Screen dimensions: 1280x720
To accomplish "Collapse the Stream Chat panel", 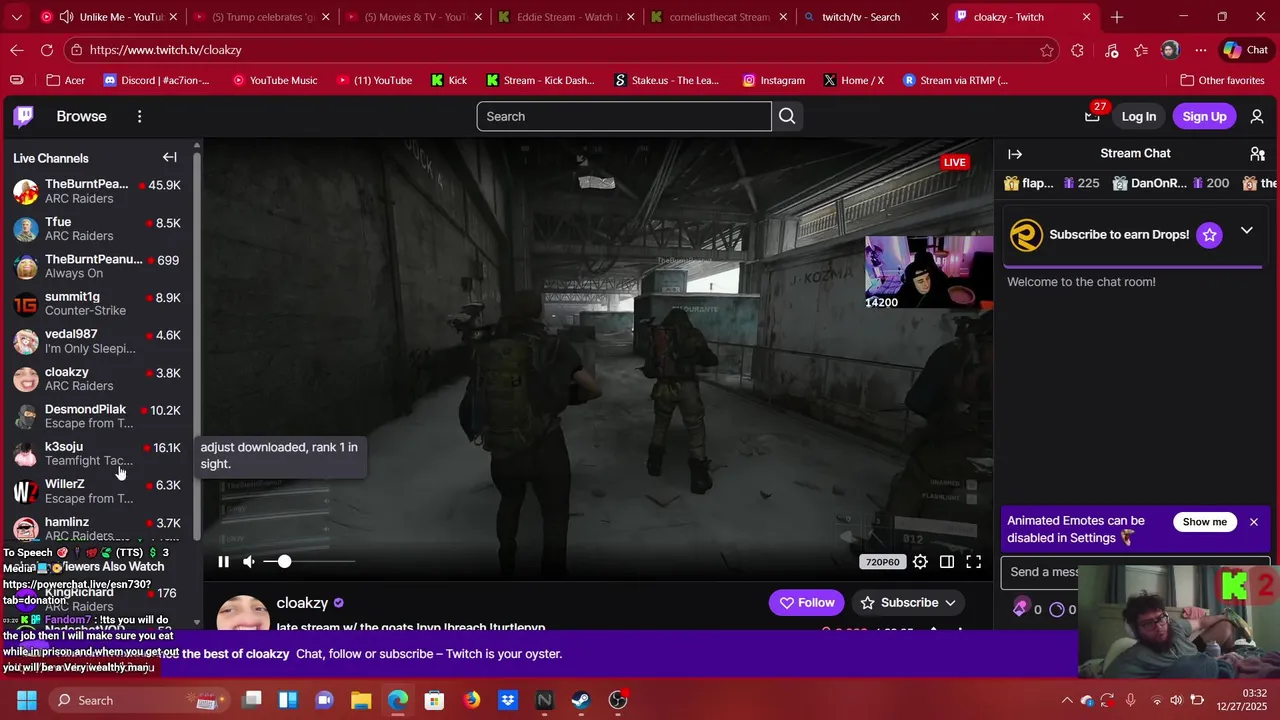I will tap(1015, 154).
